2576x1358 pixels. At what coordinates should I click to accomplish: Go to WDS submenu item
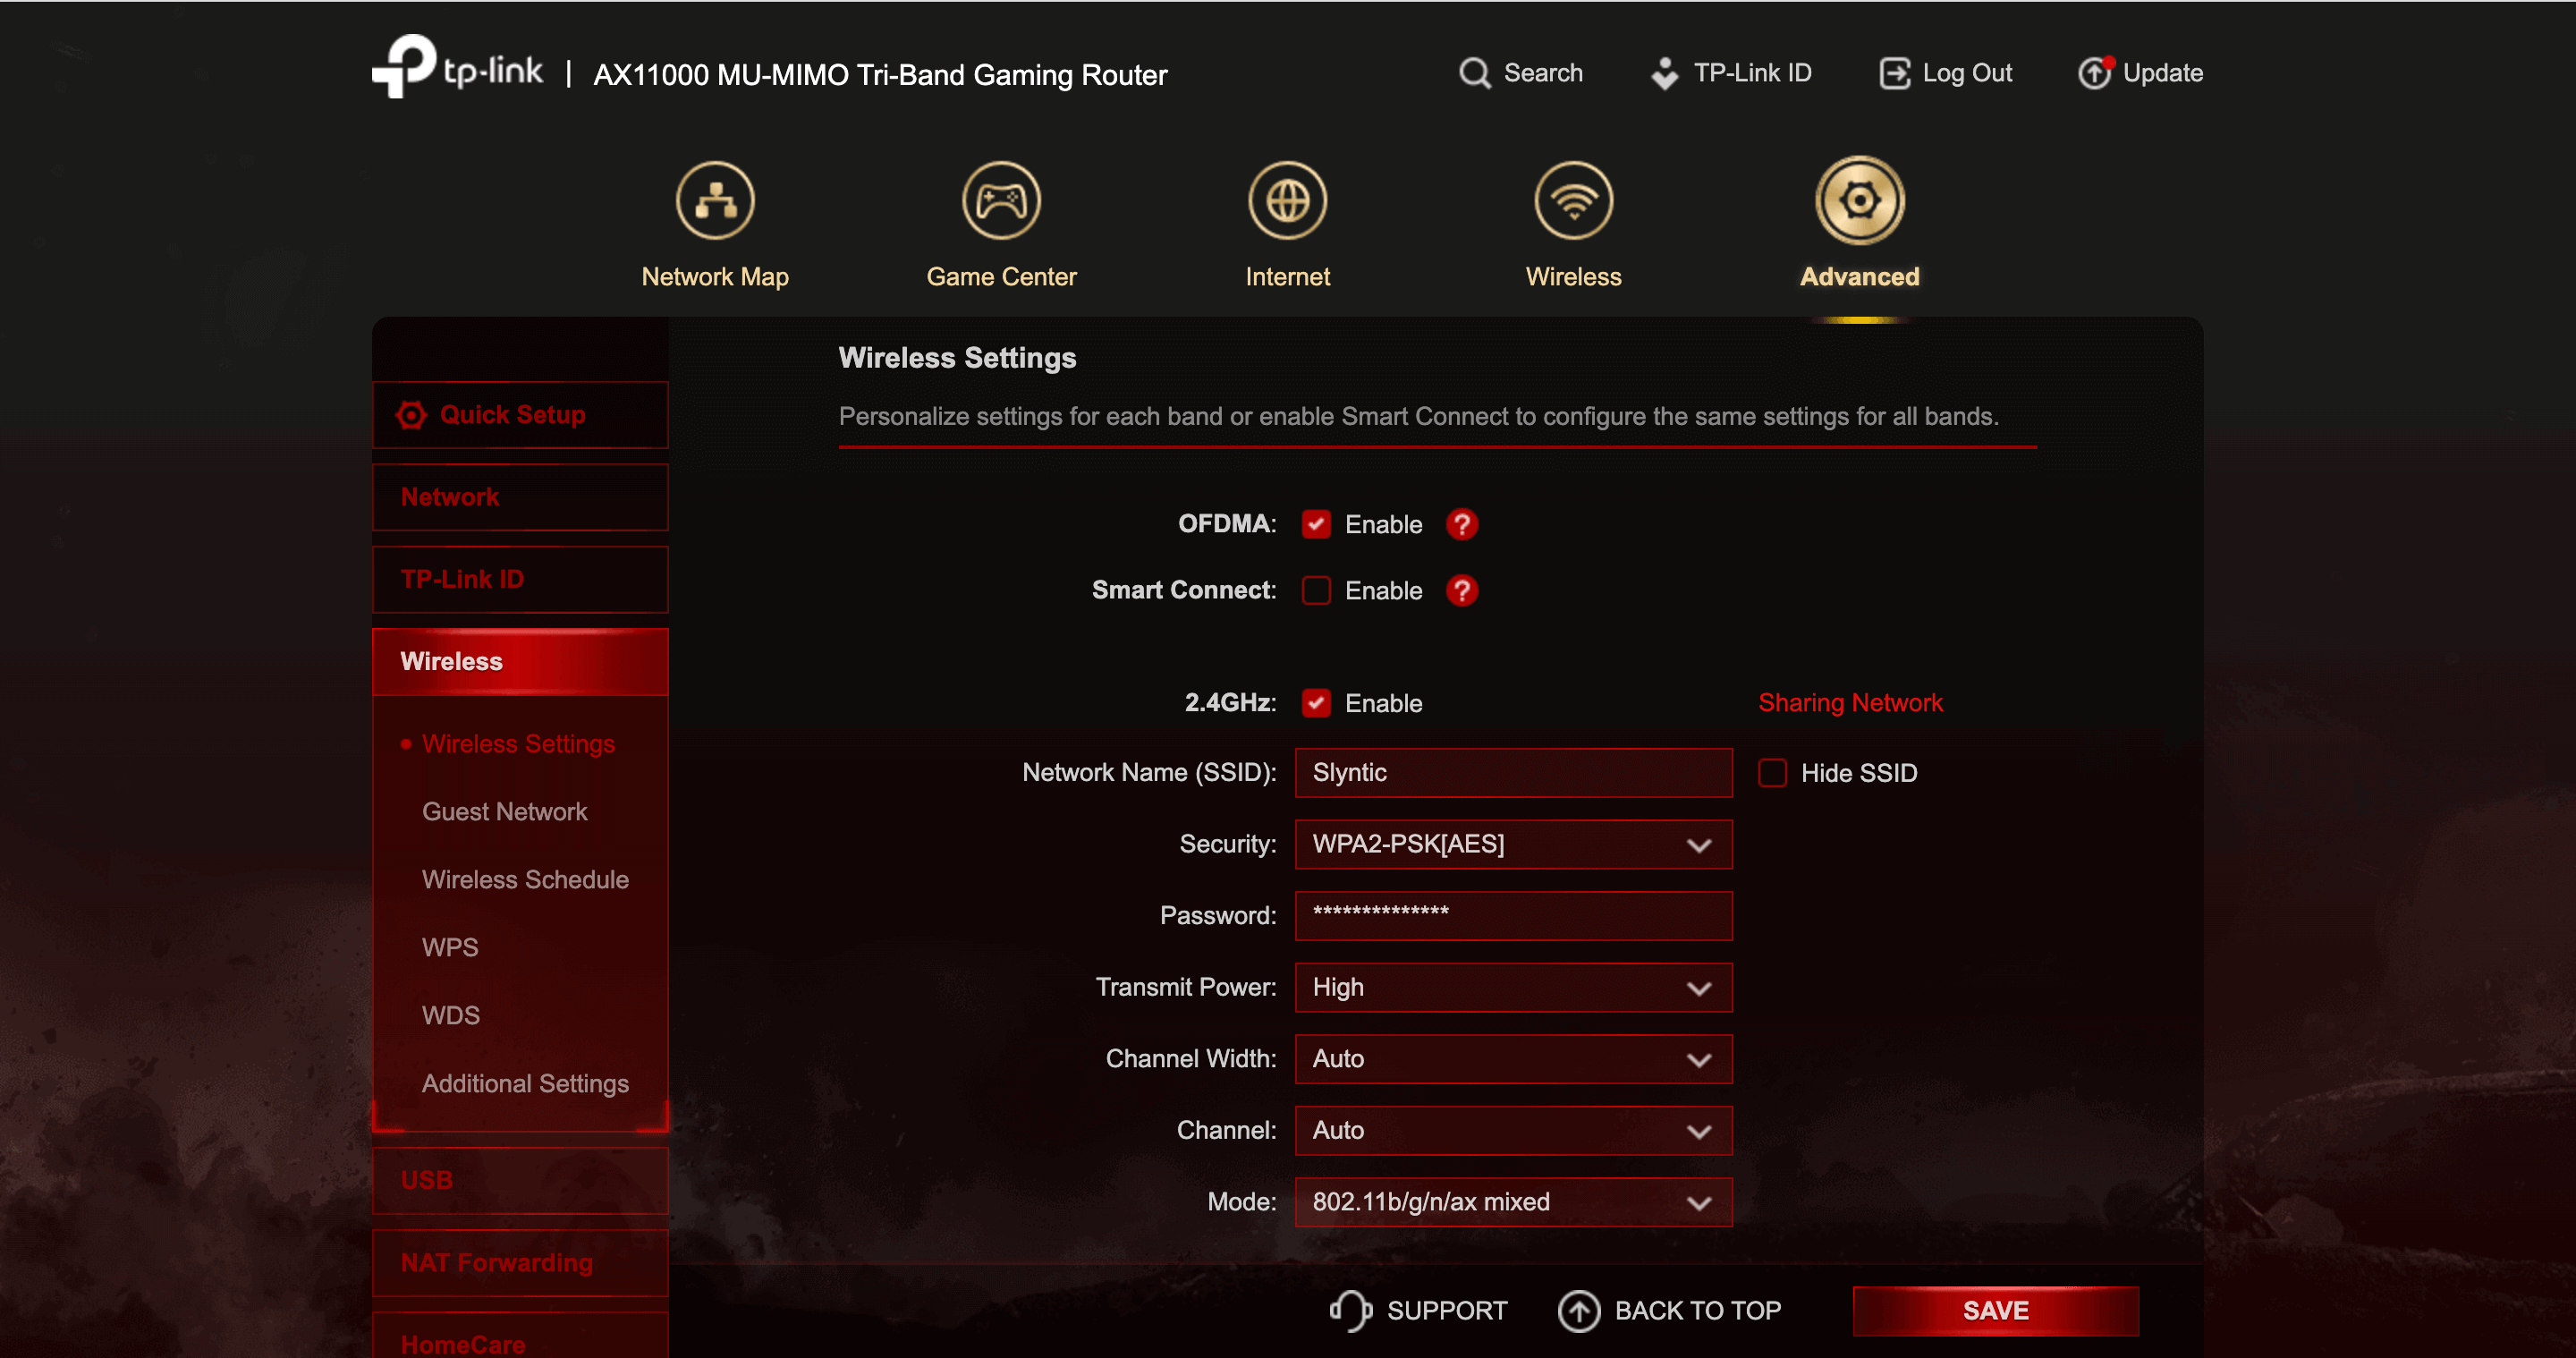(x=451, y=1016)
